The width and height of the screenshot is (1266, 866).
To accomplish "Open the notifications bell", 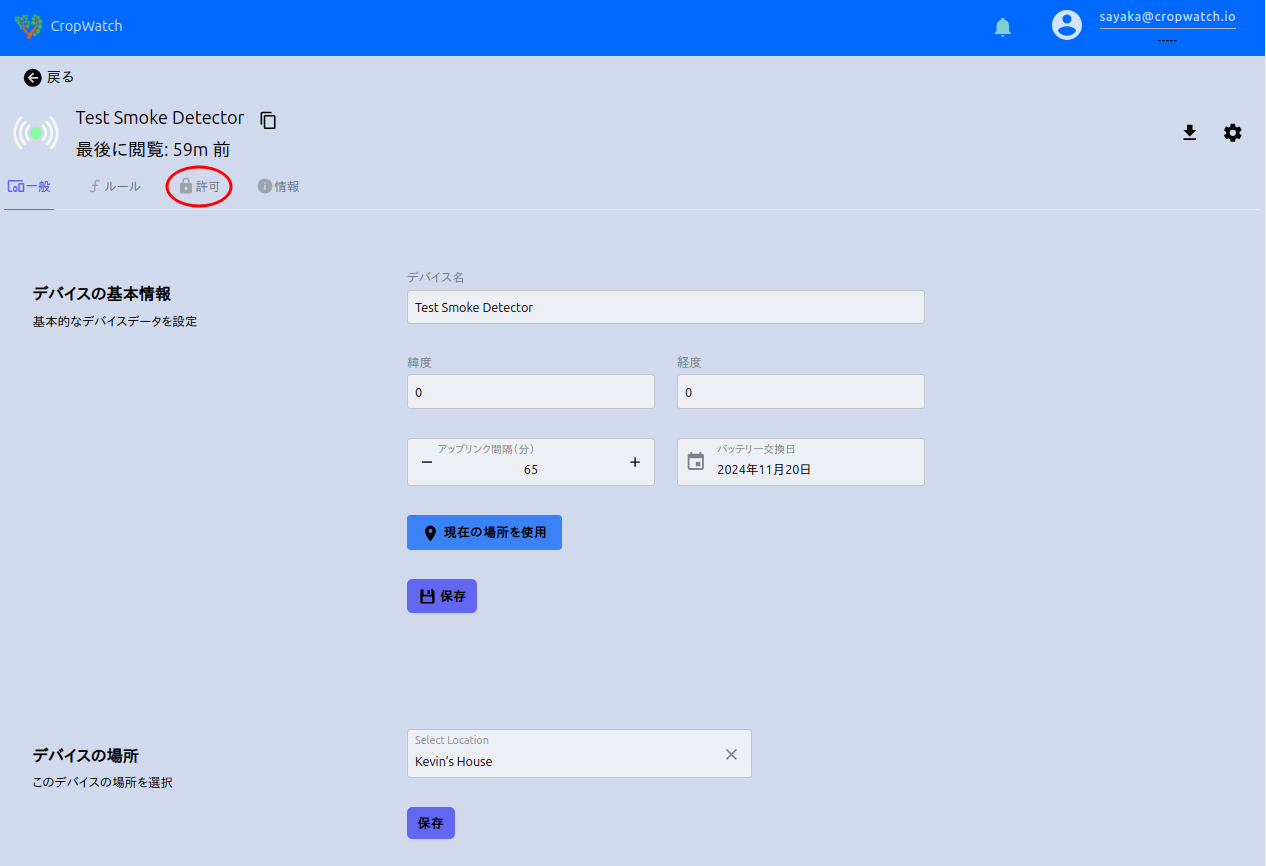I will click(x=1003, y=27).
